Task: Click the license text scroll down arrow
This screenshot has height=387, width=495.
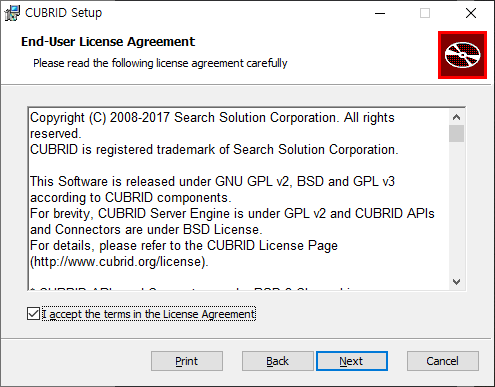Action: pos(456,282)
